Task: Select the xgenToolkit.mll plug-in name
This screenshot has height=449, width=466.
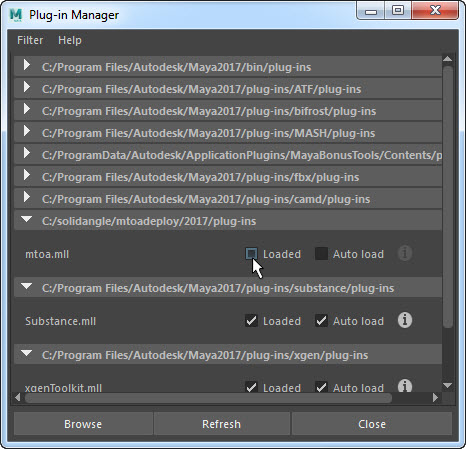Action: pyautogui.click(x=63, y=388)
